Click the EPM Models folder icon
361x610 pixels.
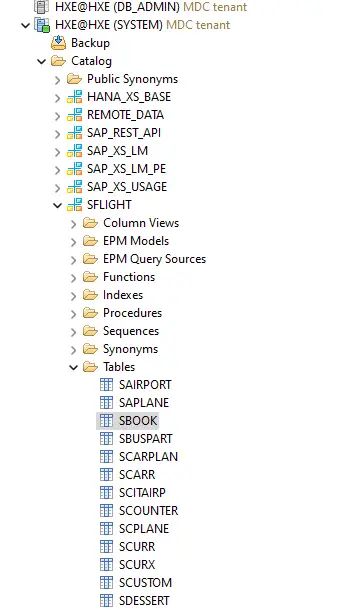pos(90,241)
